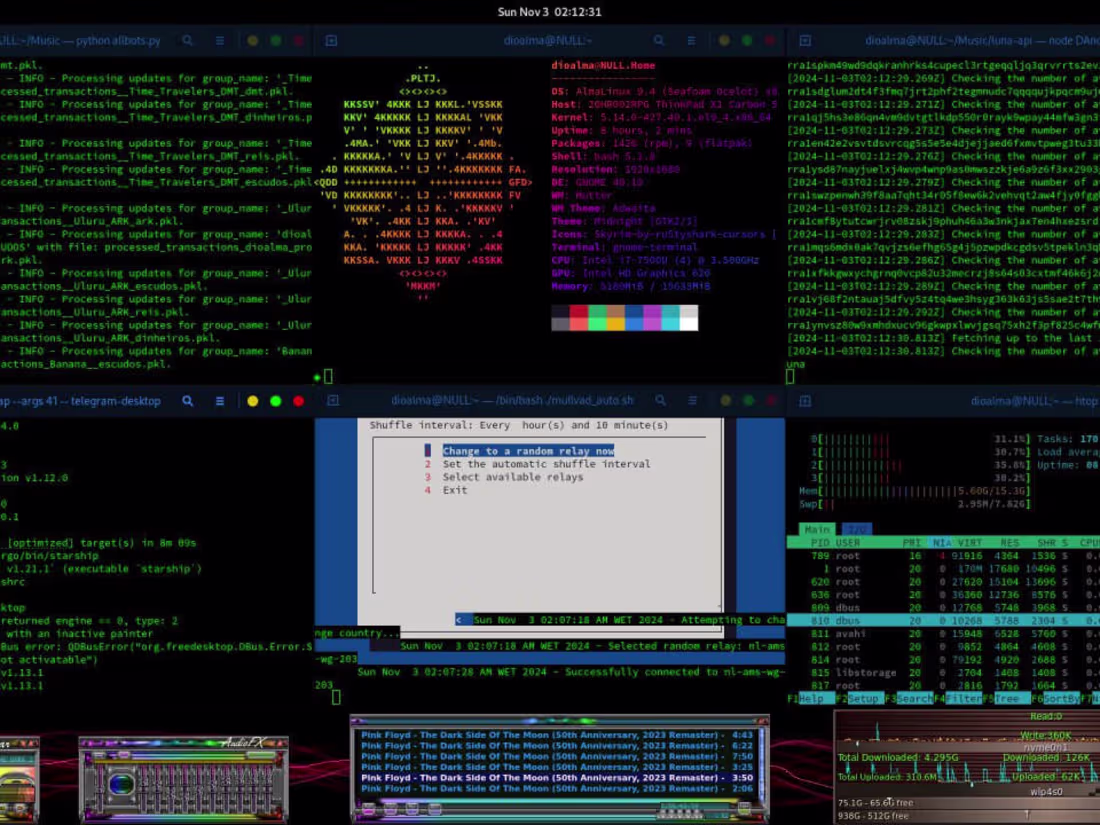Select highlighted playlist track lasting 3:50

click(x=557, y=777)
